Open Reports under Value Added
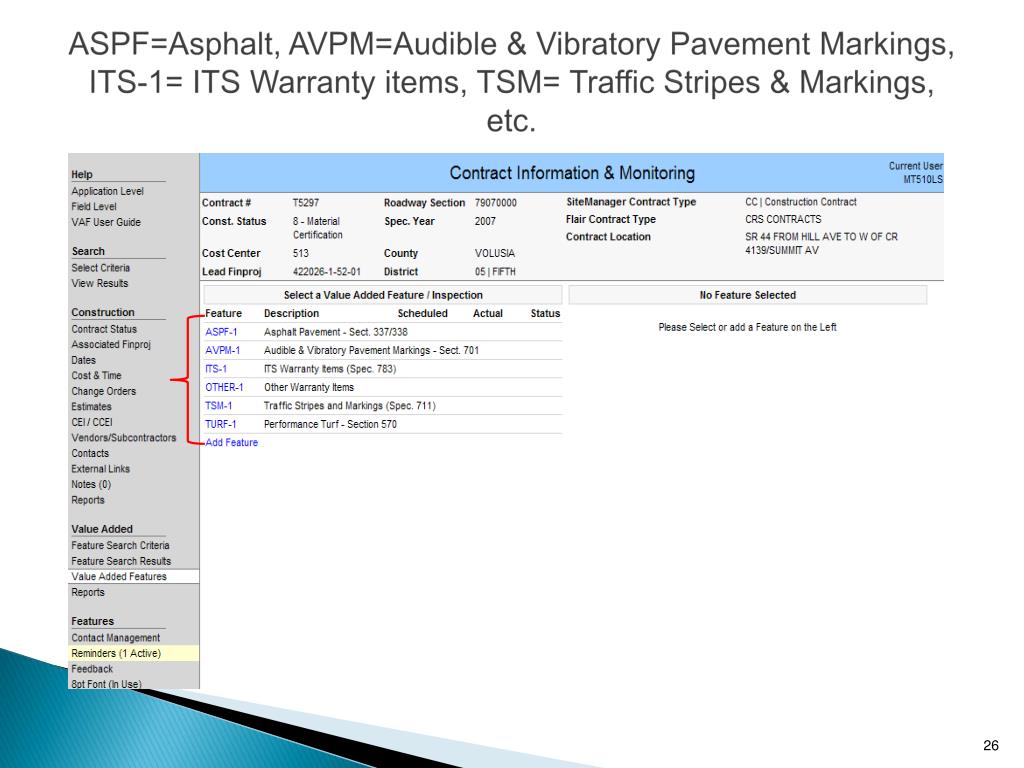Viewport: 1024px width, 768px height. tap(88, 592)
